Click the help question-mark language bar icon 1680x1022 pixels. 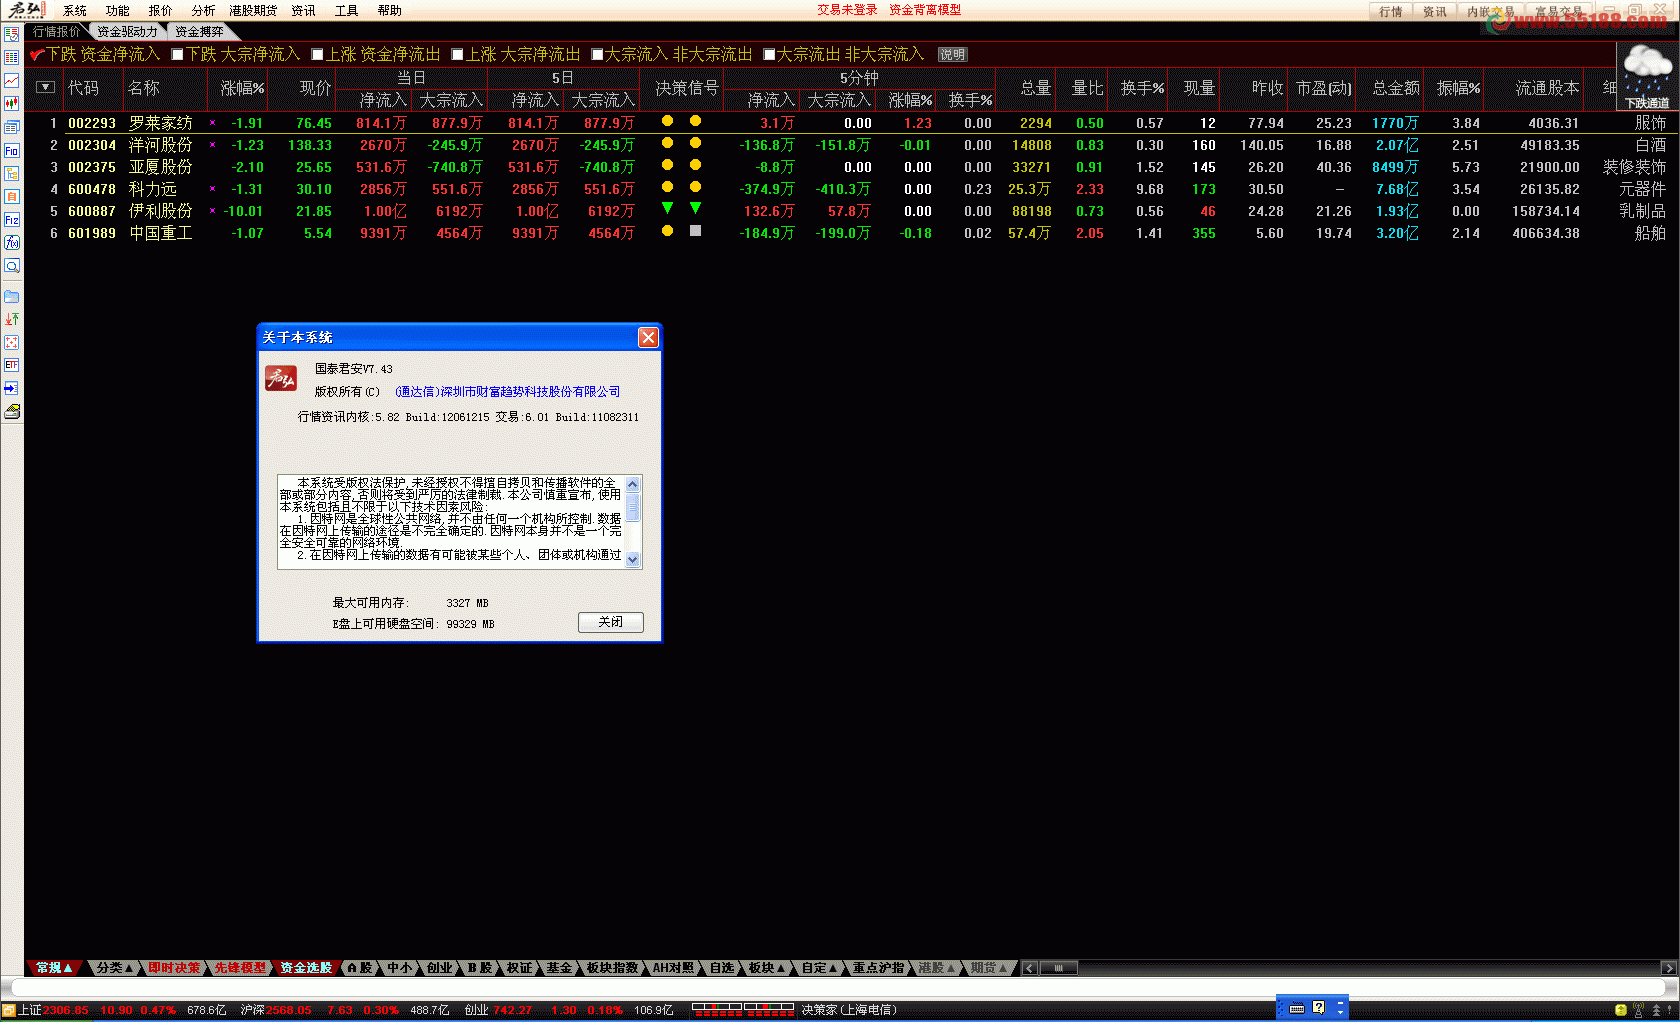coord(1319,1007)
